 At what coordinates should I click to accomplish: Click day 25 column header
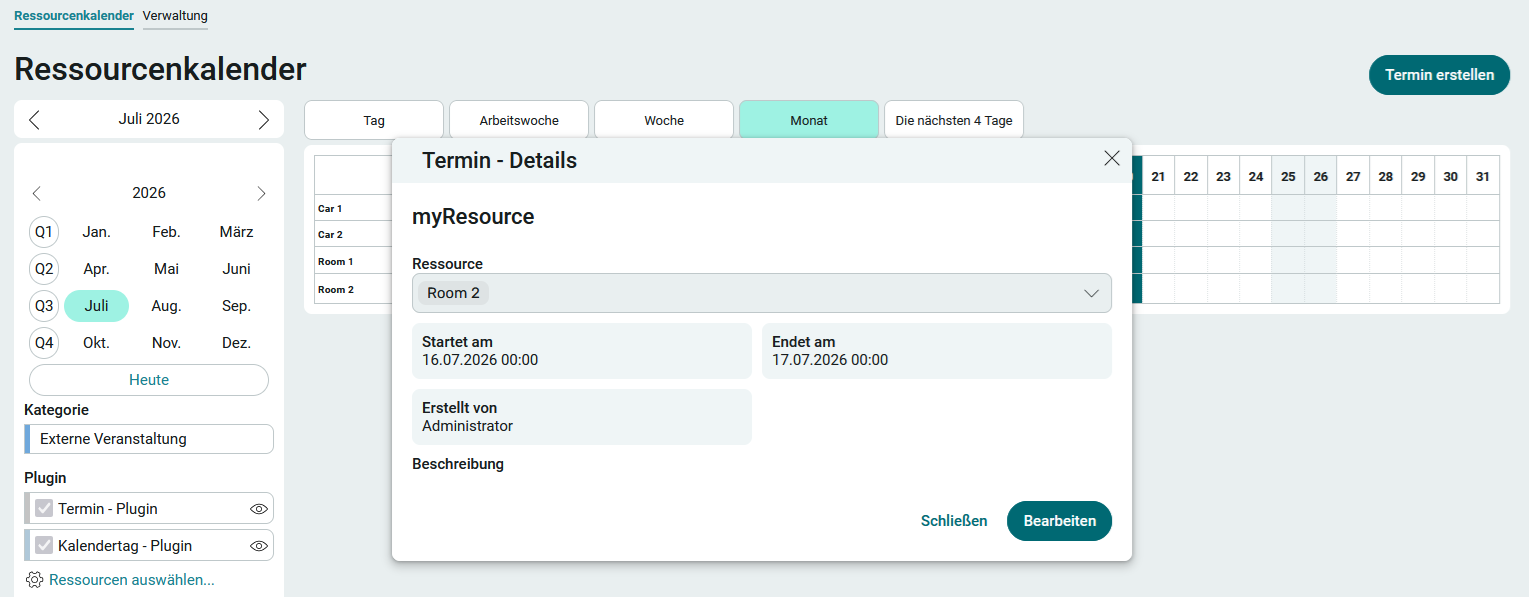[1288, 176]
